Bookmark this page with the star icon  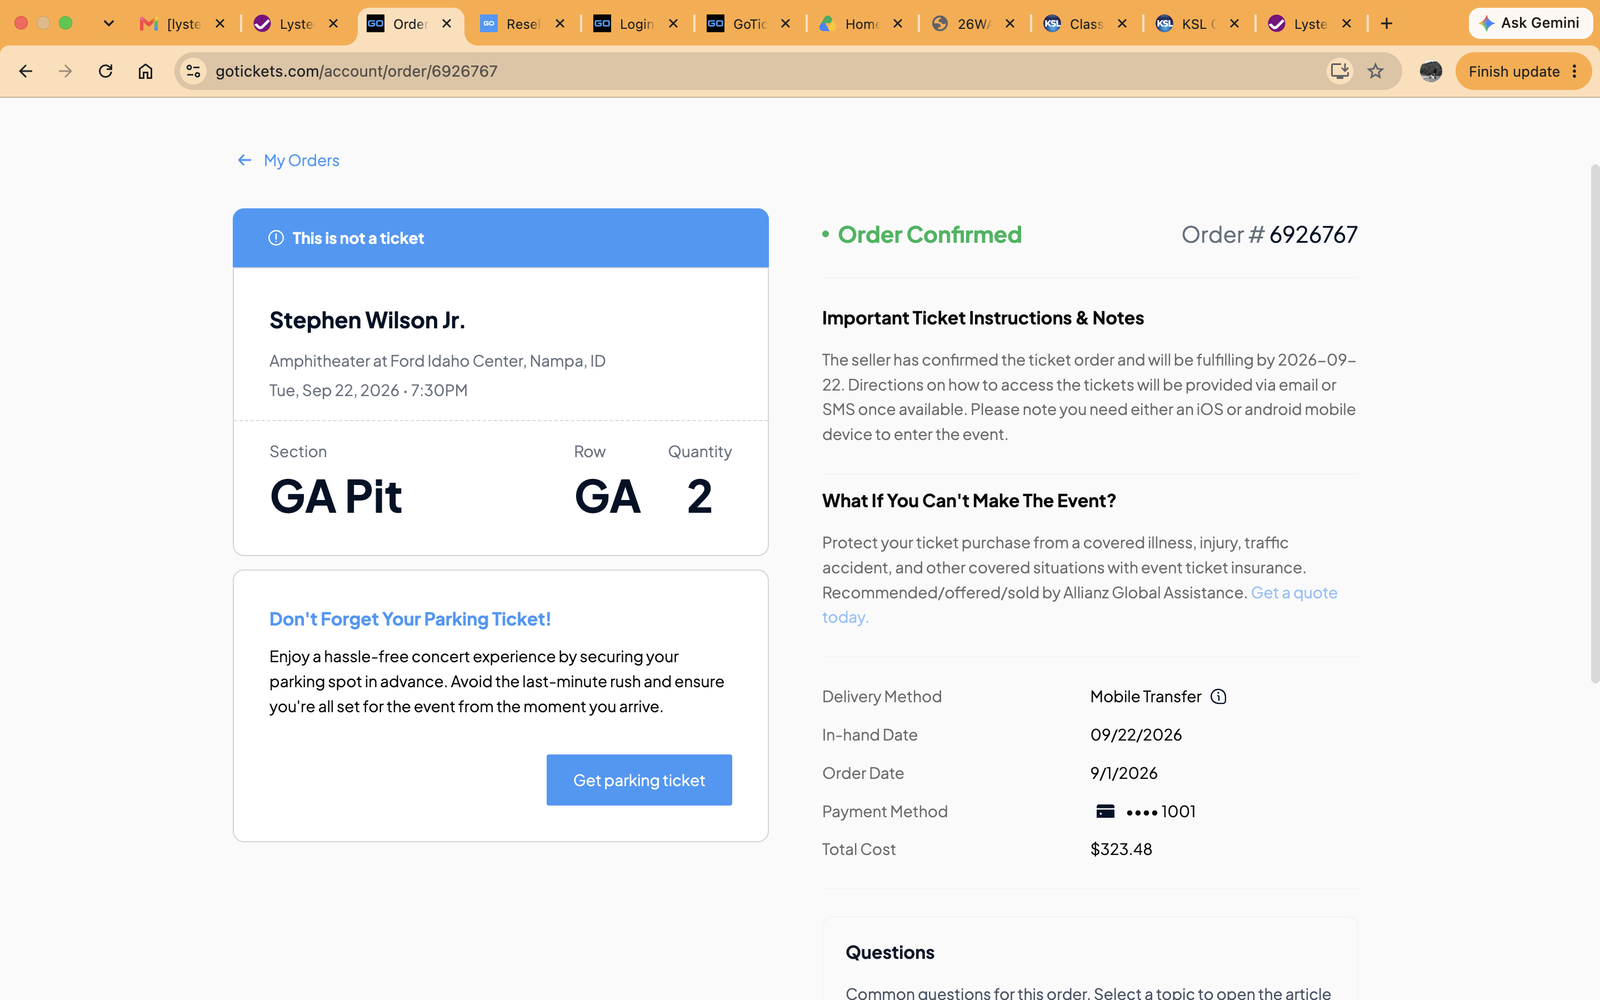click(1376, 71)
